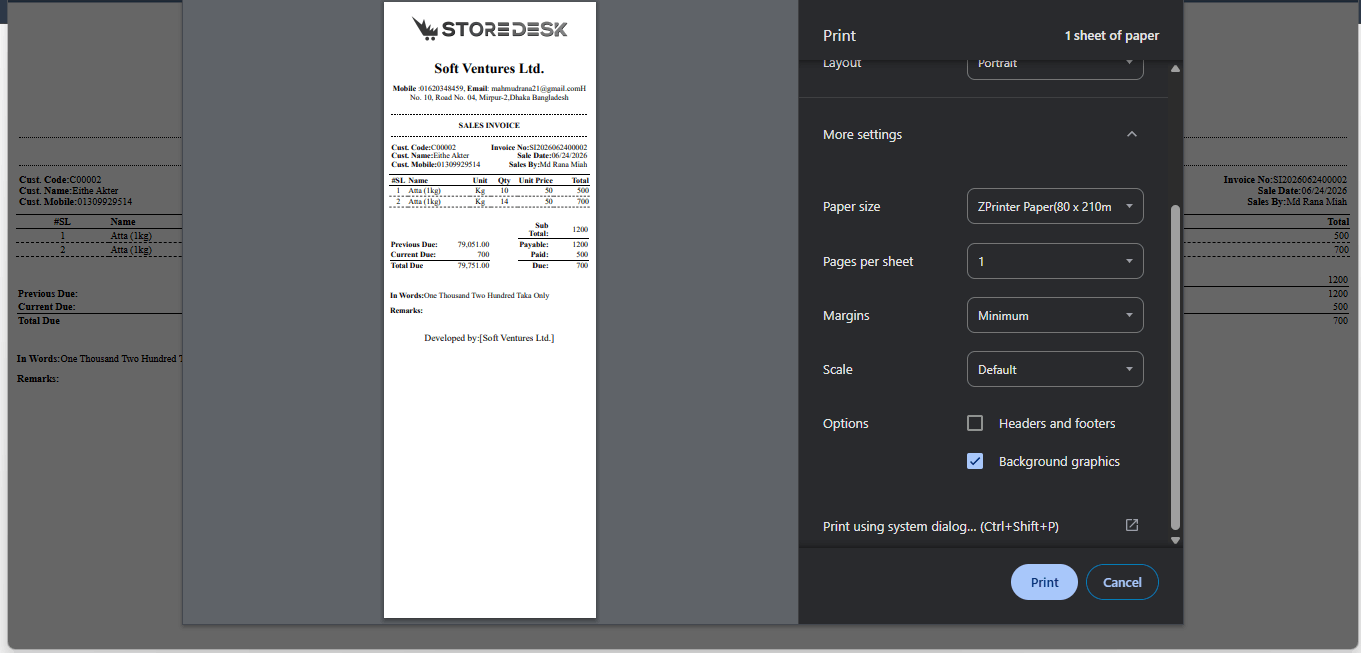Open the Pages per sheet dropdown
The image size is (1361, 653).
(x=1055, y=261)
